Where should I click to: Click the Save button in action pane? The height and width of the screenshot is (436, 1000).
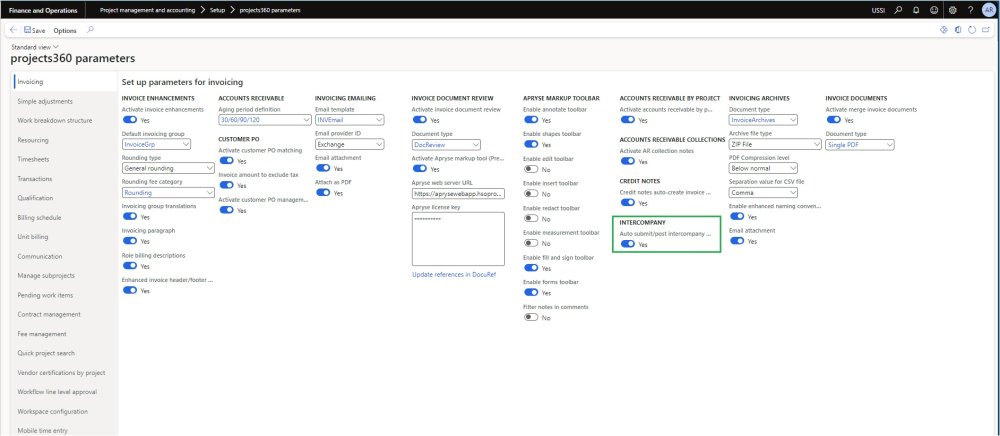click(33, 30)
